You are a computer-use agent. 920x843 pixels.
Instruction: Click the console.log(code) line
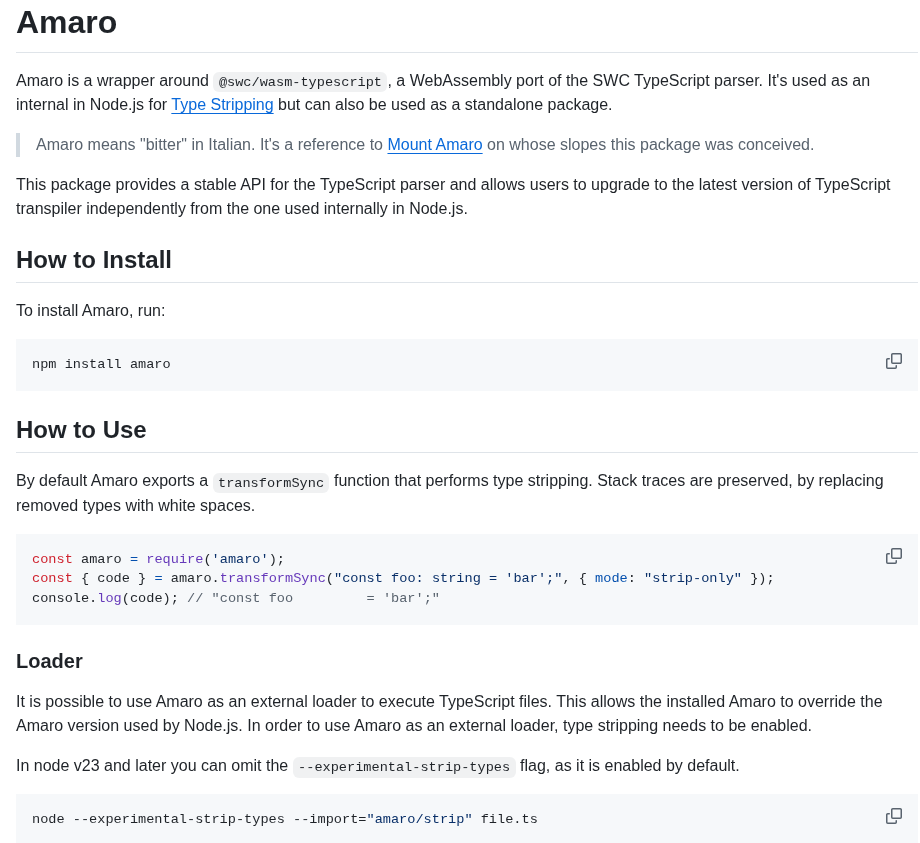[236, 598]
